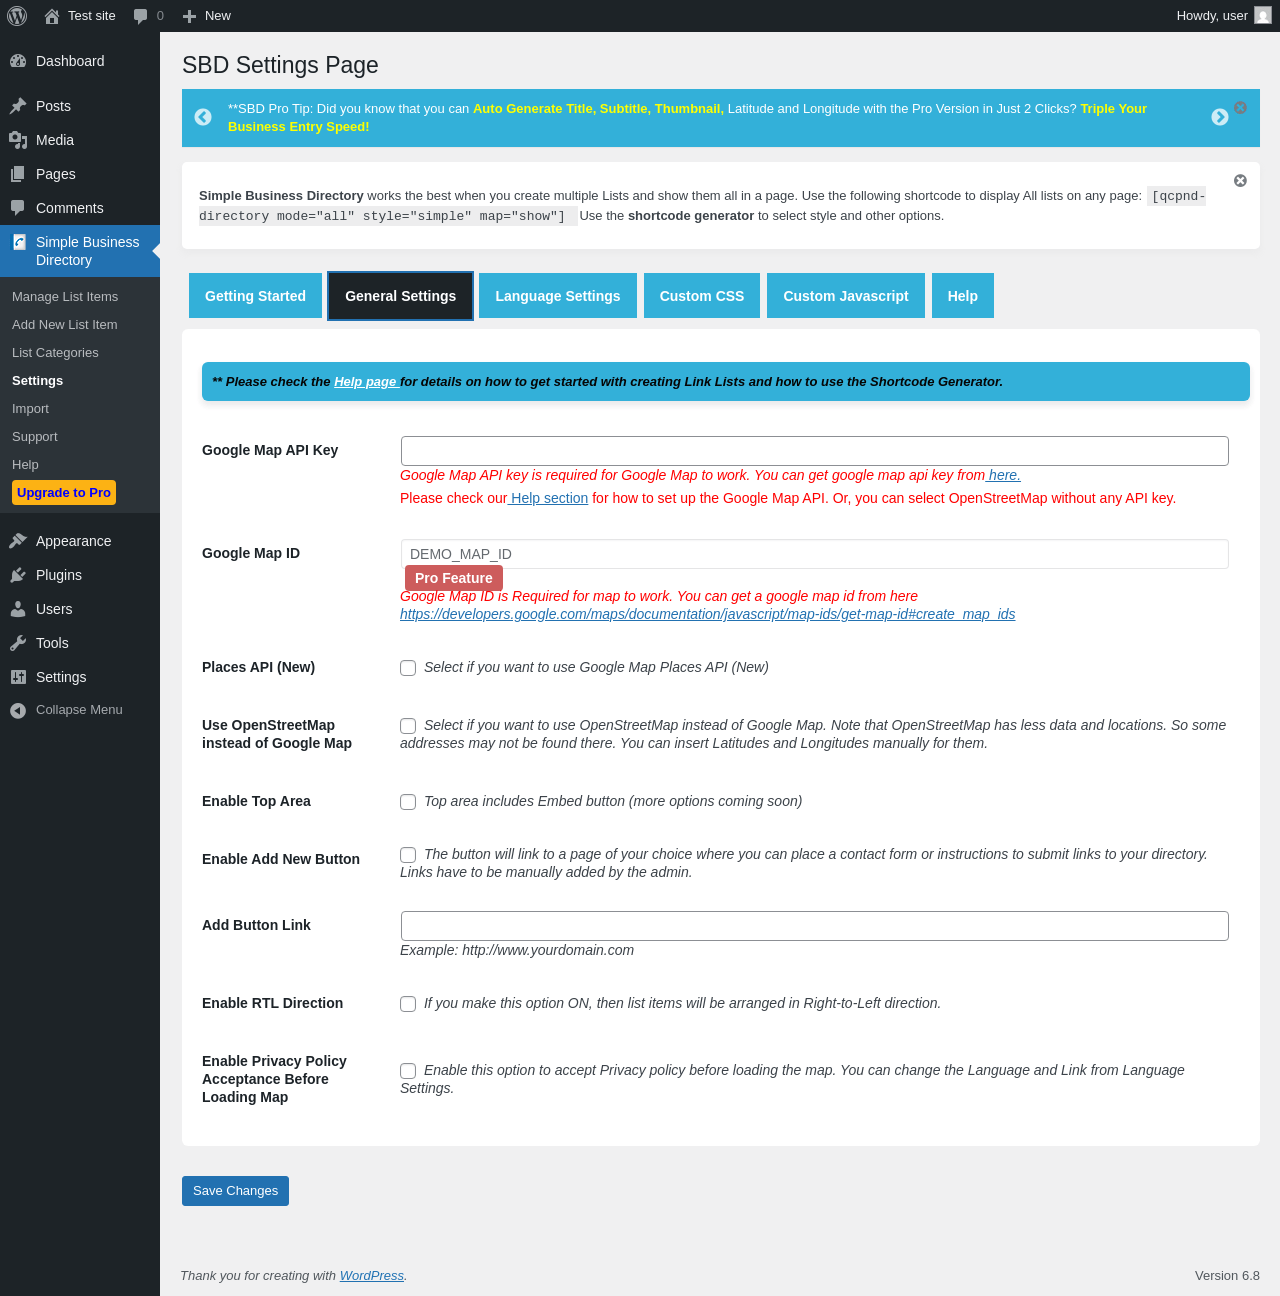Click the Pages icon in sidebar
This screenshot has height=1296, width=1280.
coord(18,174)
